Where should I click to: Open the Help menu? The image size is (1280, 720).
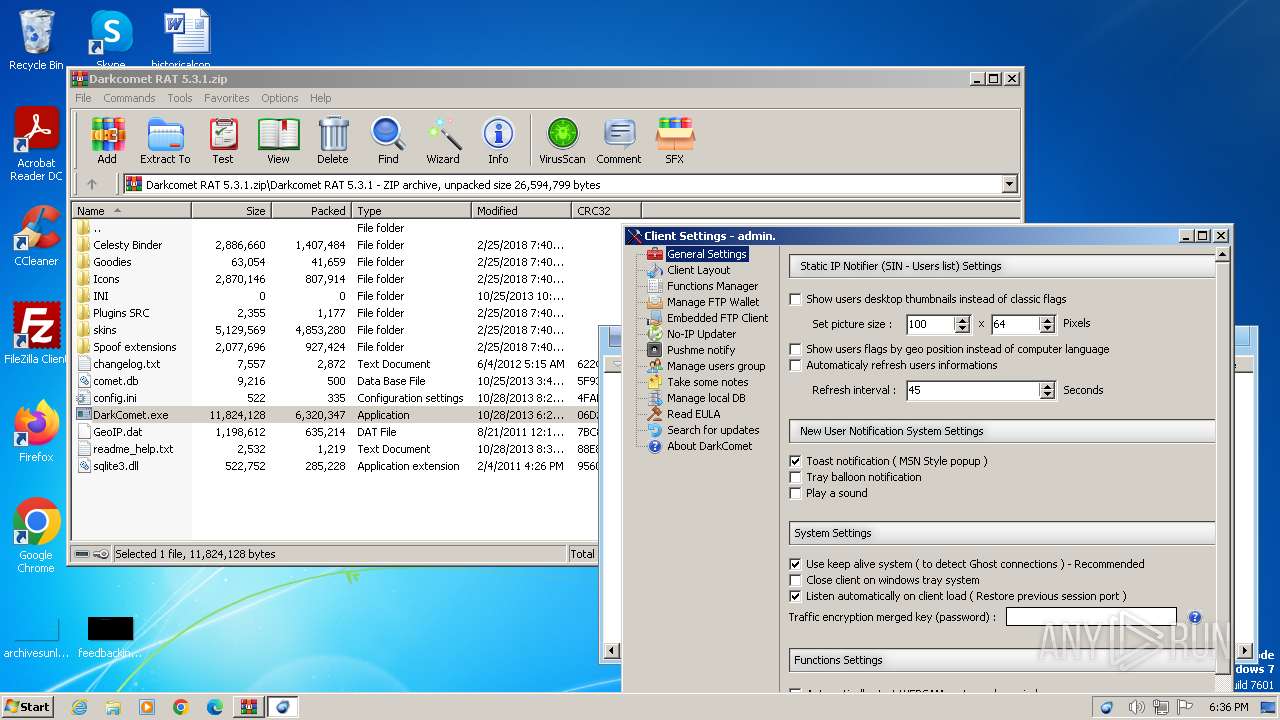[320, 98]
